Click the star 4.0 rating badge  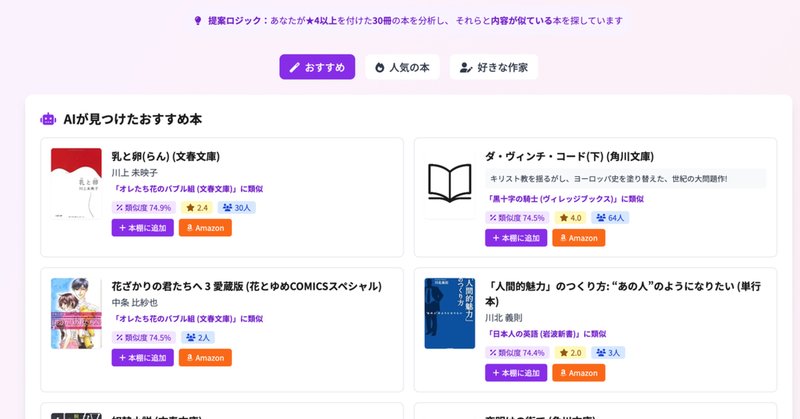[570, 218]
